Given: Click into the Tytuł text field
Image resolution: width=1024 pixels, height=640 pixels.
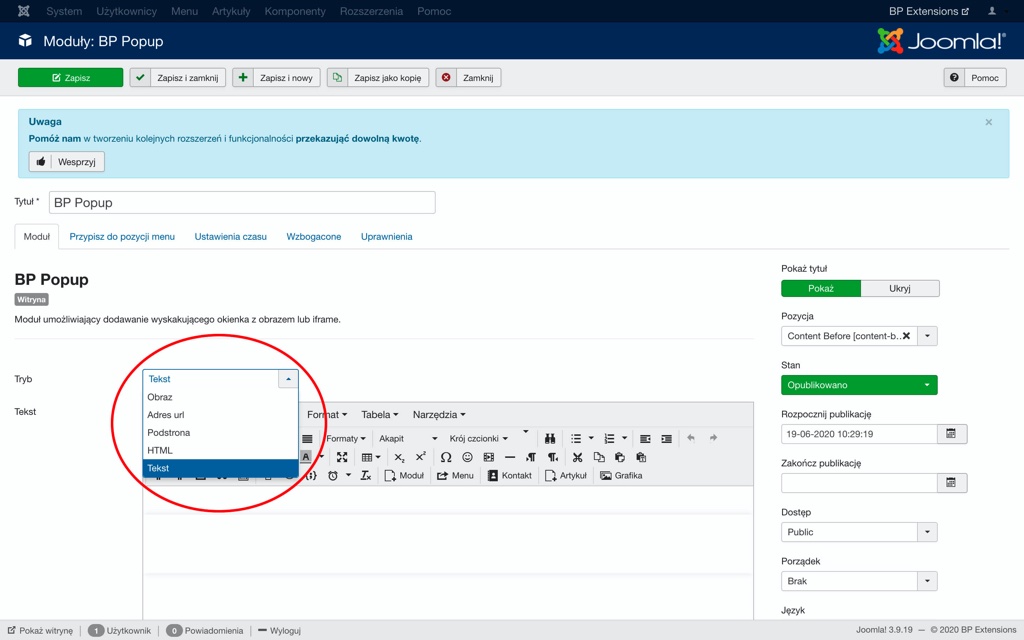Looking at the screenshot, I should point(242,202).
